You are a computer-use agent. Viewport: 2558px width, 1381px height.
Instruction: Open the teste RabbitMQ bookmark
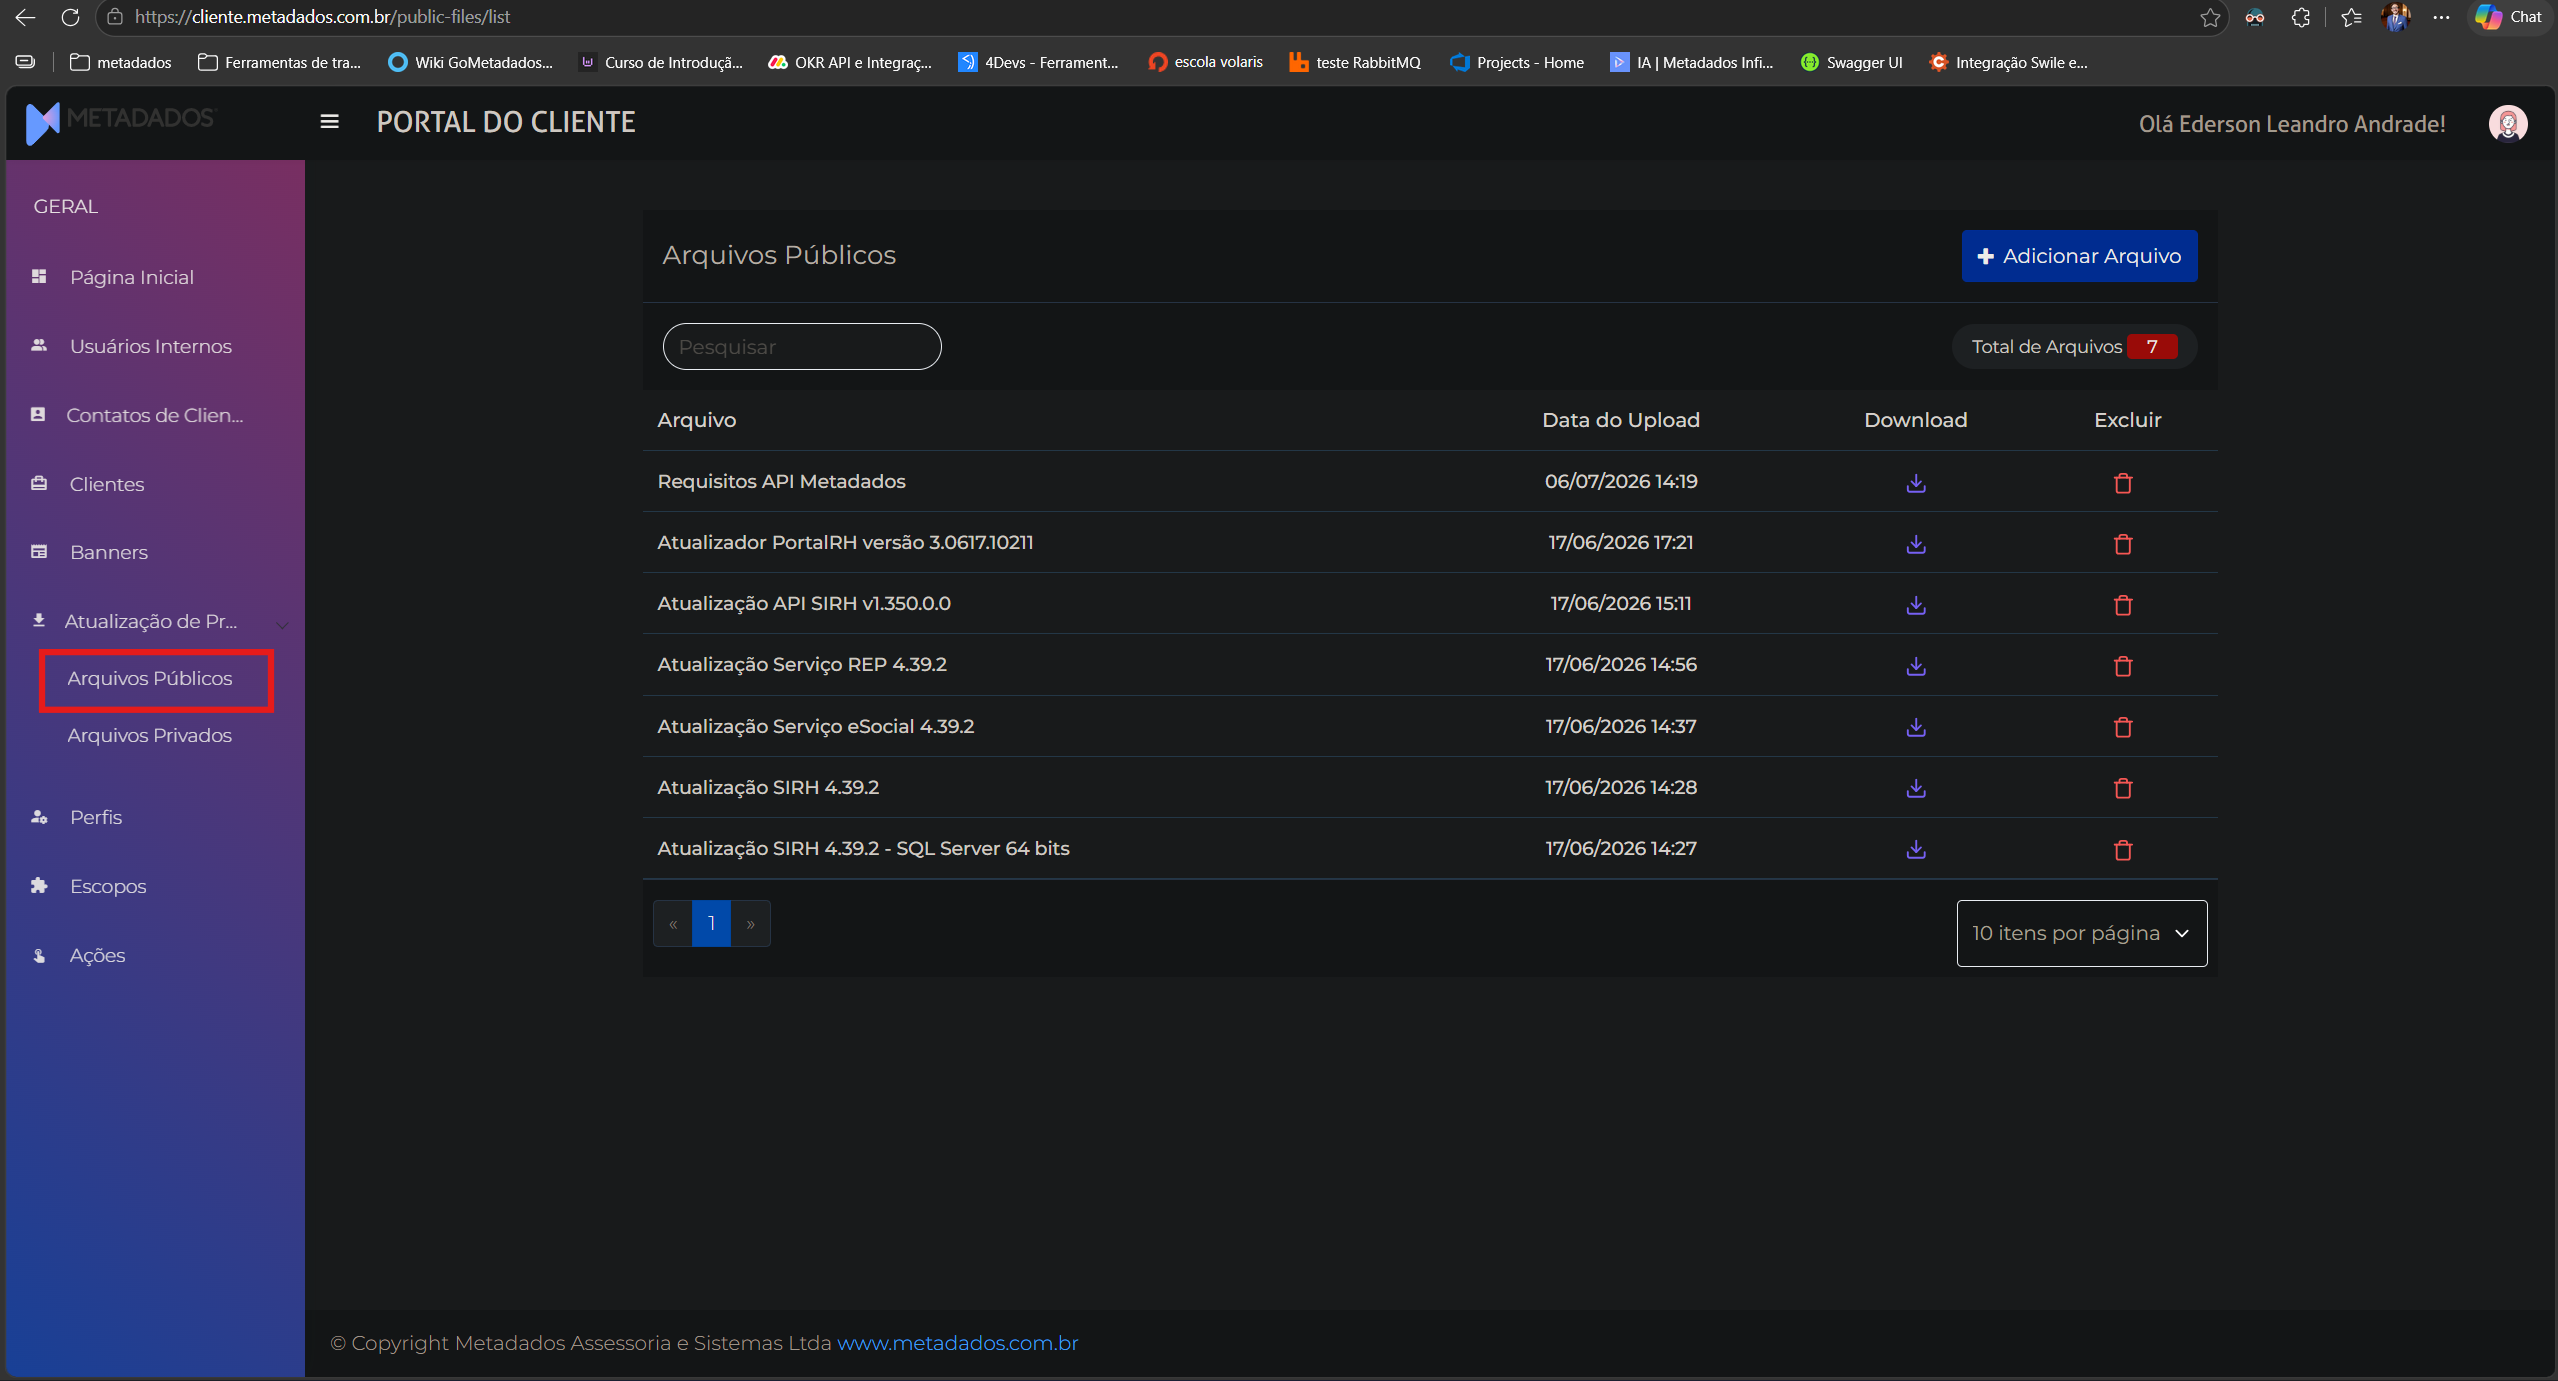[x=1355, y=62]
